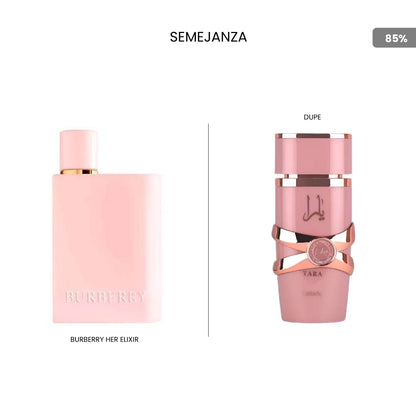Click the DUPE label above Yara bottle

point(312,117)
